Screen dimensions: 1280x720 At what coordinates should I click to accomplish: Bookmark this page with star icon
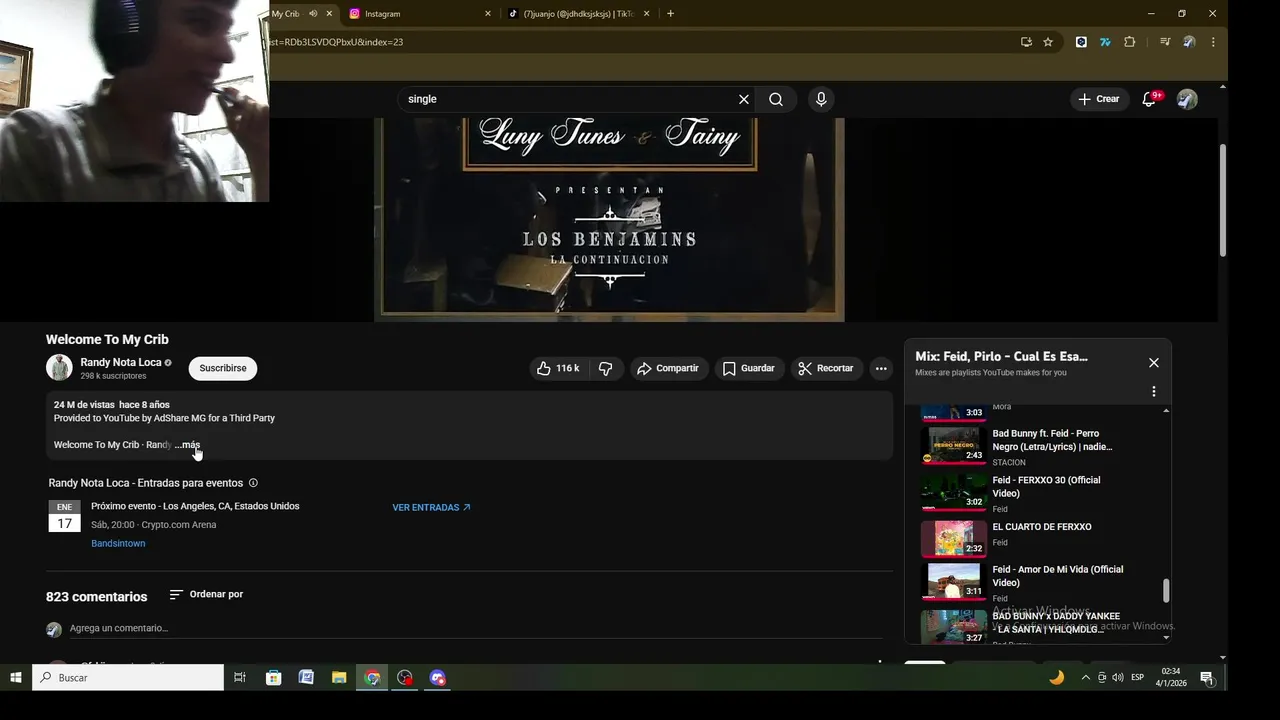1048,42
